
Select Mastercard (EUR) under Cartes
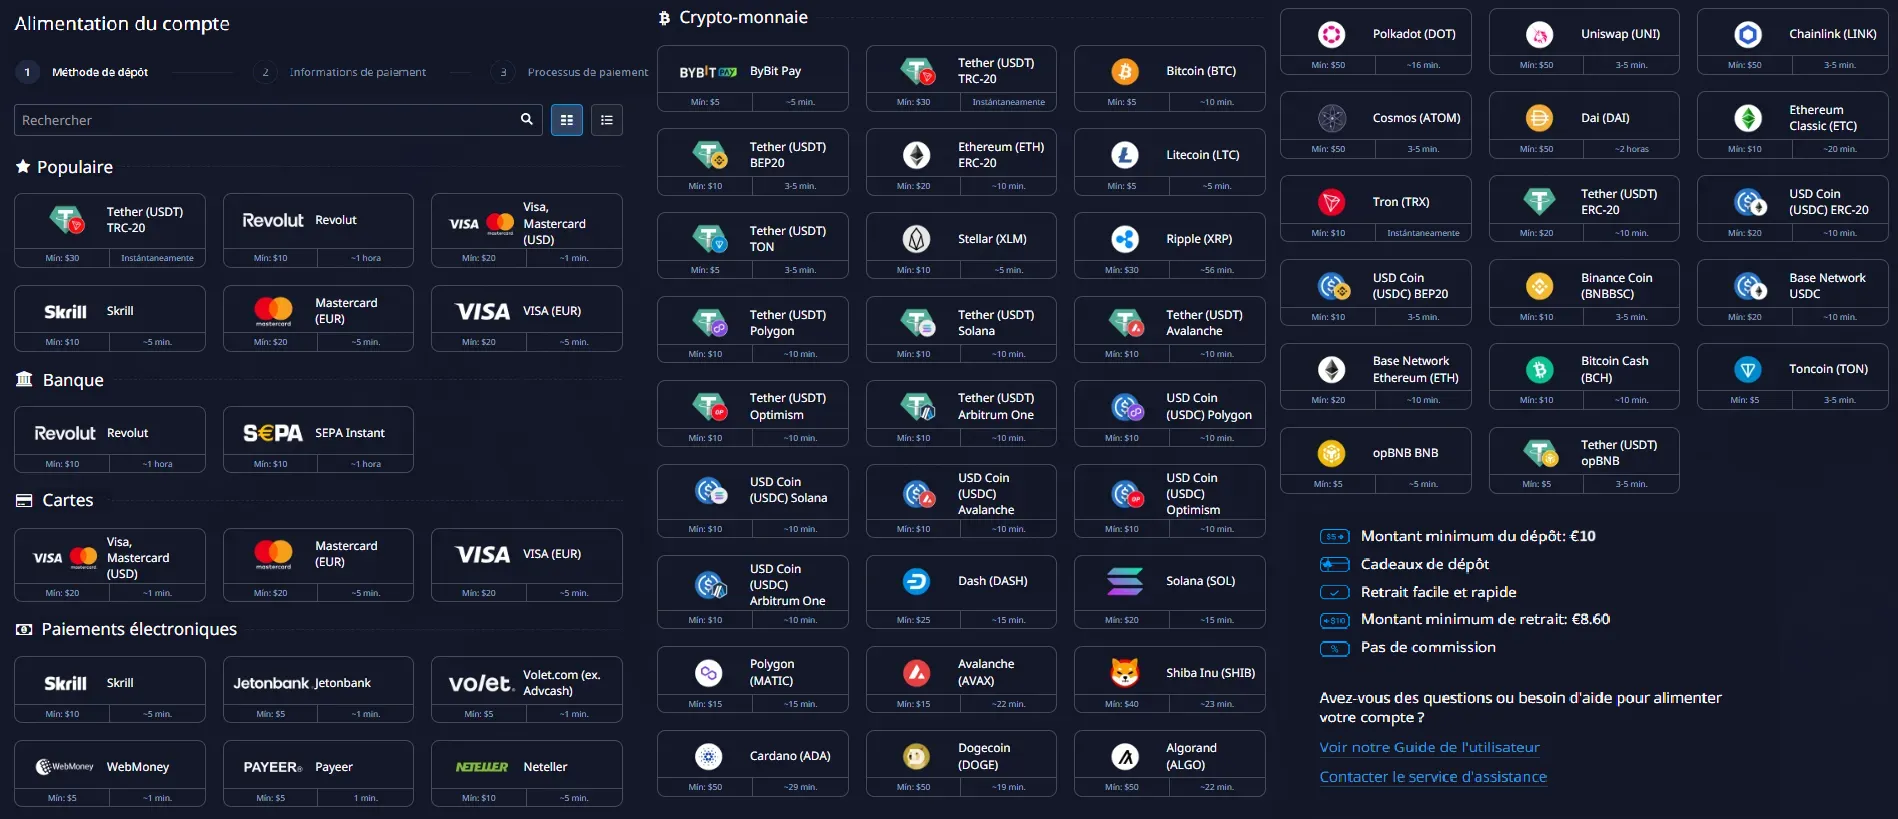[x=318, y=565]
